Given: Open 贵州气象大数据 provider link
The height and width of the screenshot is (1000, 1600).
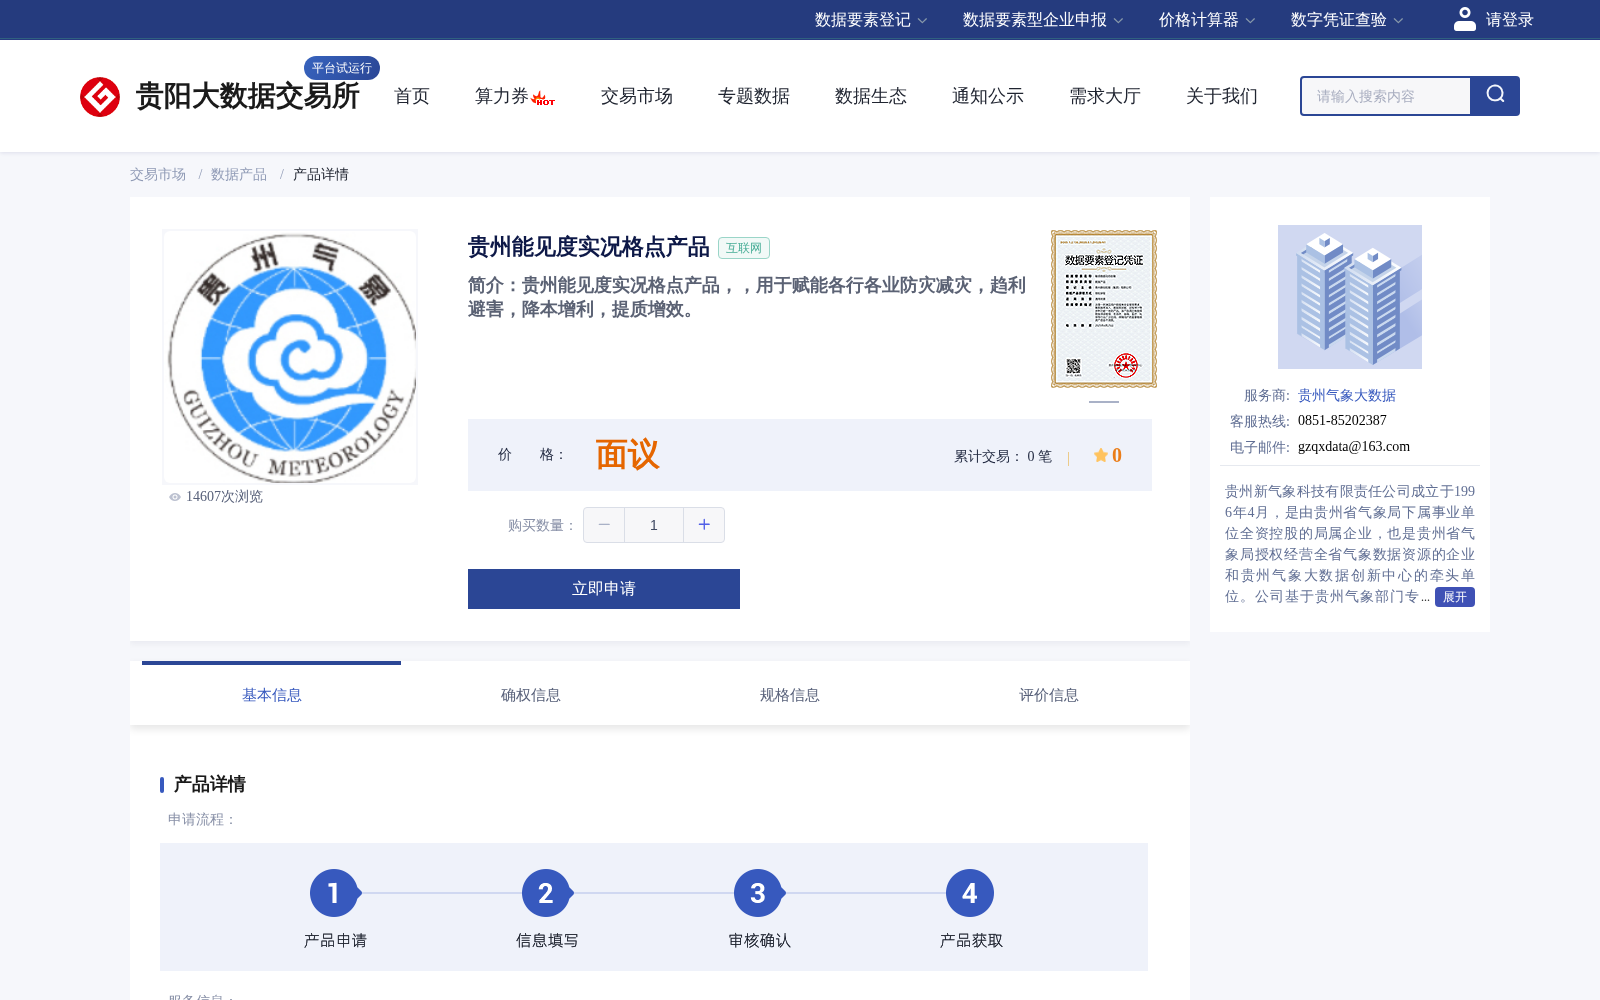Looking at the screenshot, I should pos(1347,396).
